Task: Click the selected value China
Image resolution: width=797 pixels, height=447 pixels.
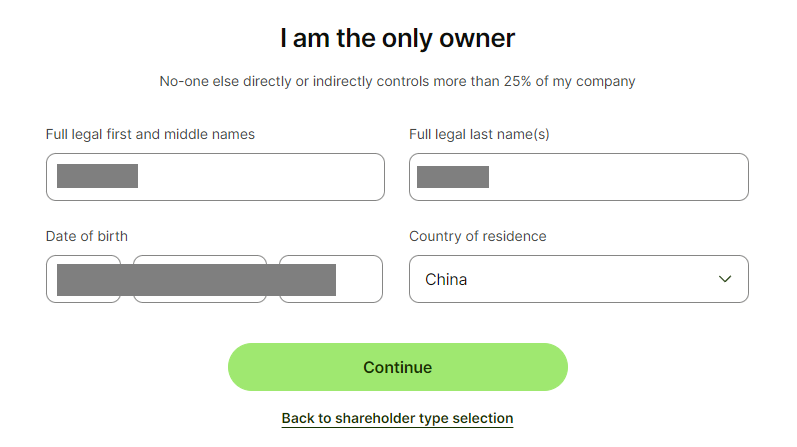Action: click(446, 280)
